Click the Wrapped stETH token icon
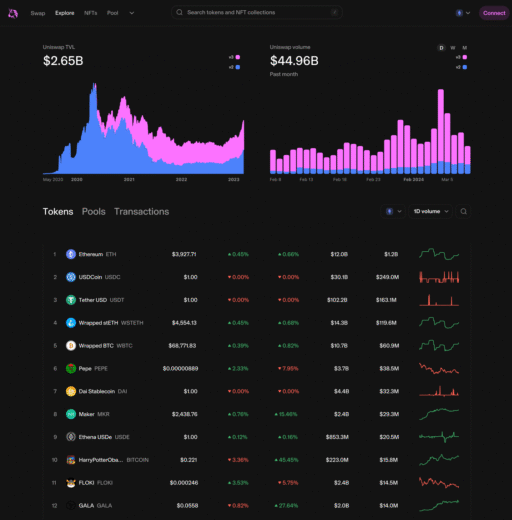Image resolution: width=512 pixels, height=520 pixels. point(71,323)
